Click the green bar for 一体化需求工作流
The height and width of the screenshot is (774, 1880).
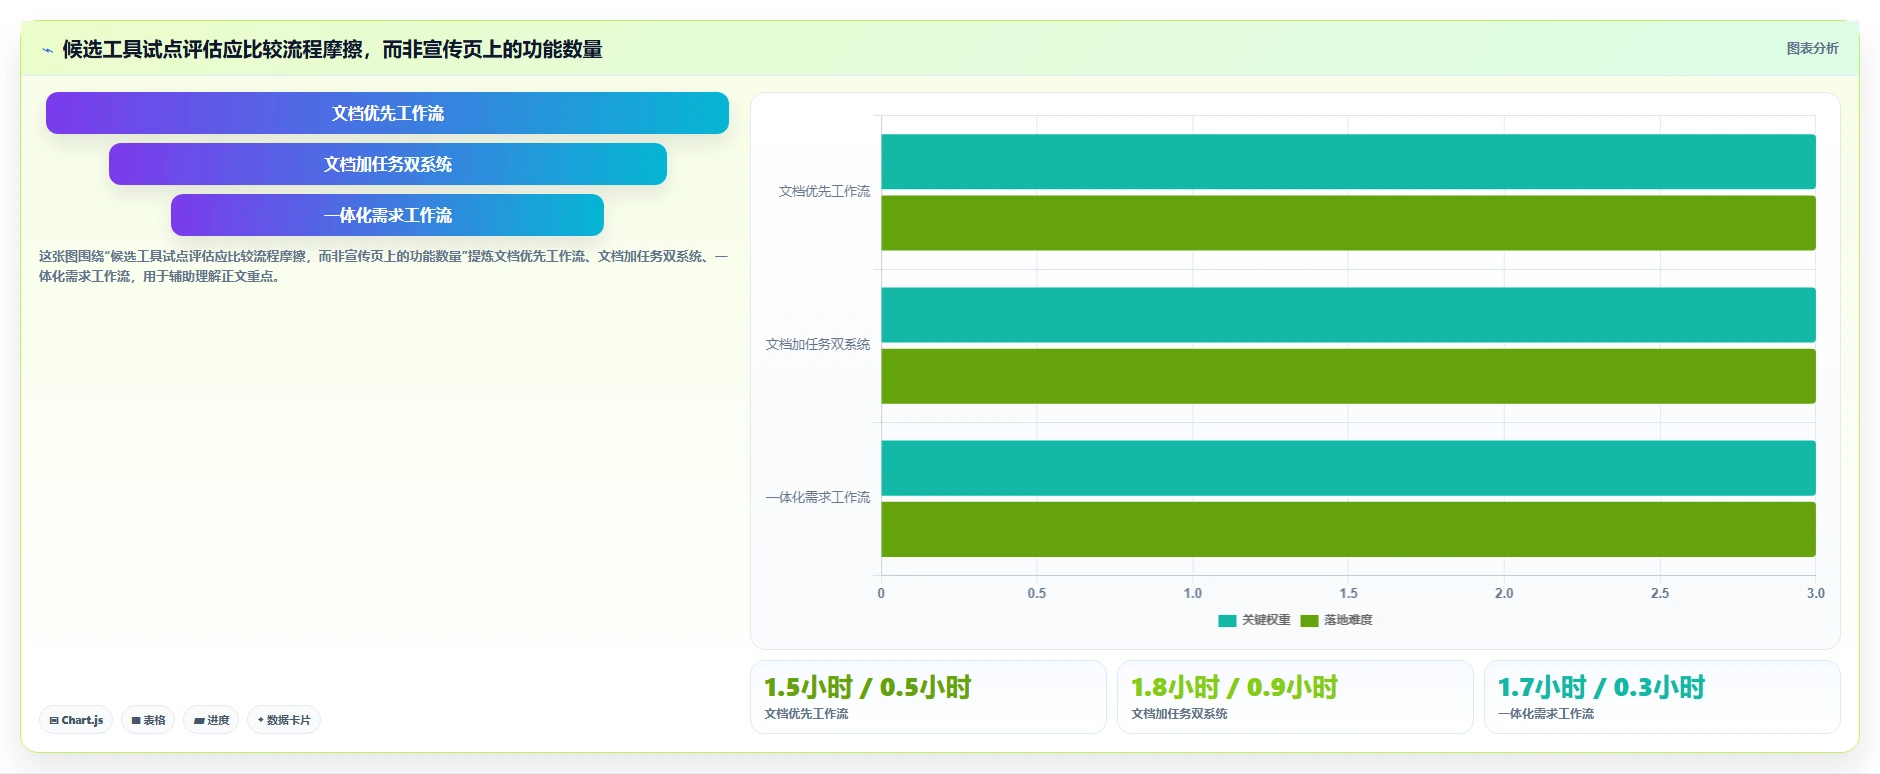1348,529
